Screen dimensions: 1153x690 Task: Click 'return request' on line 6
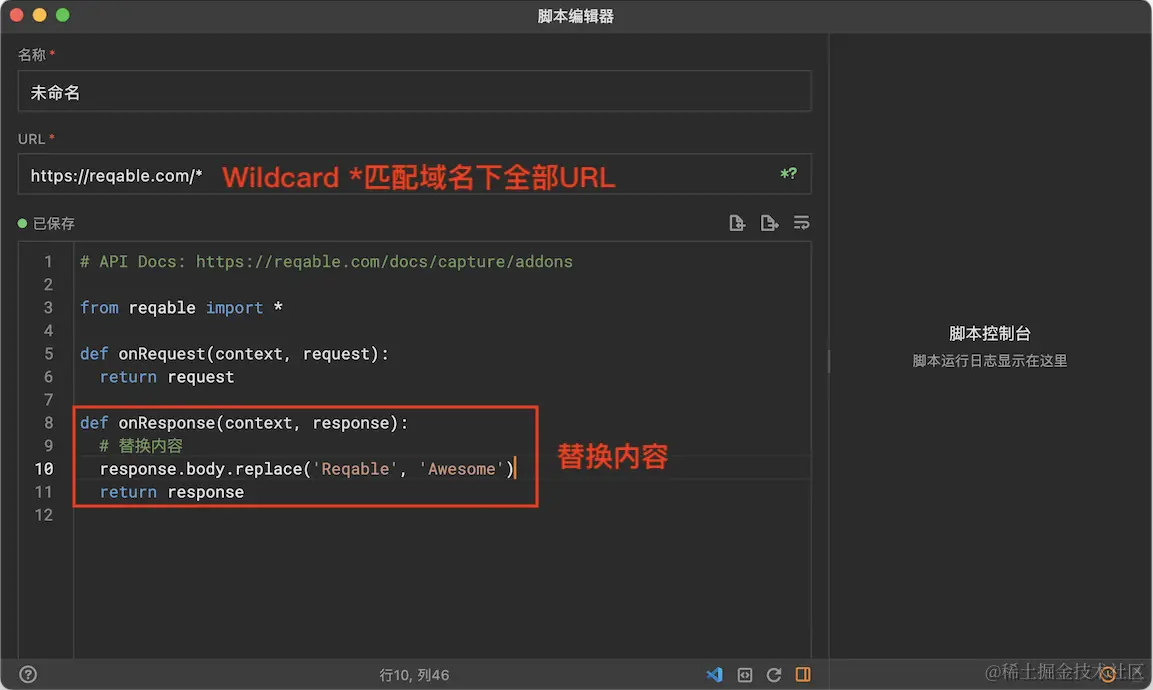tap(166, 377)
